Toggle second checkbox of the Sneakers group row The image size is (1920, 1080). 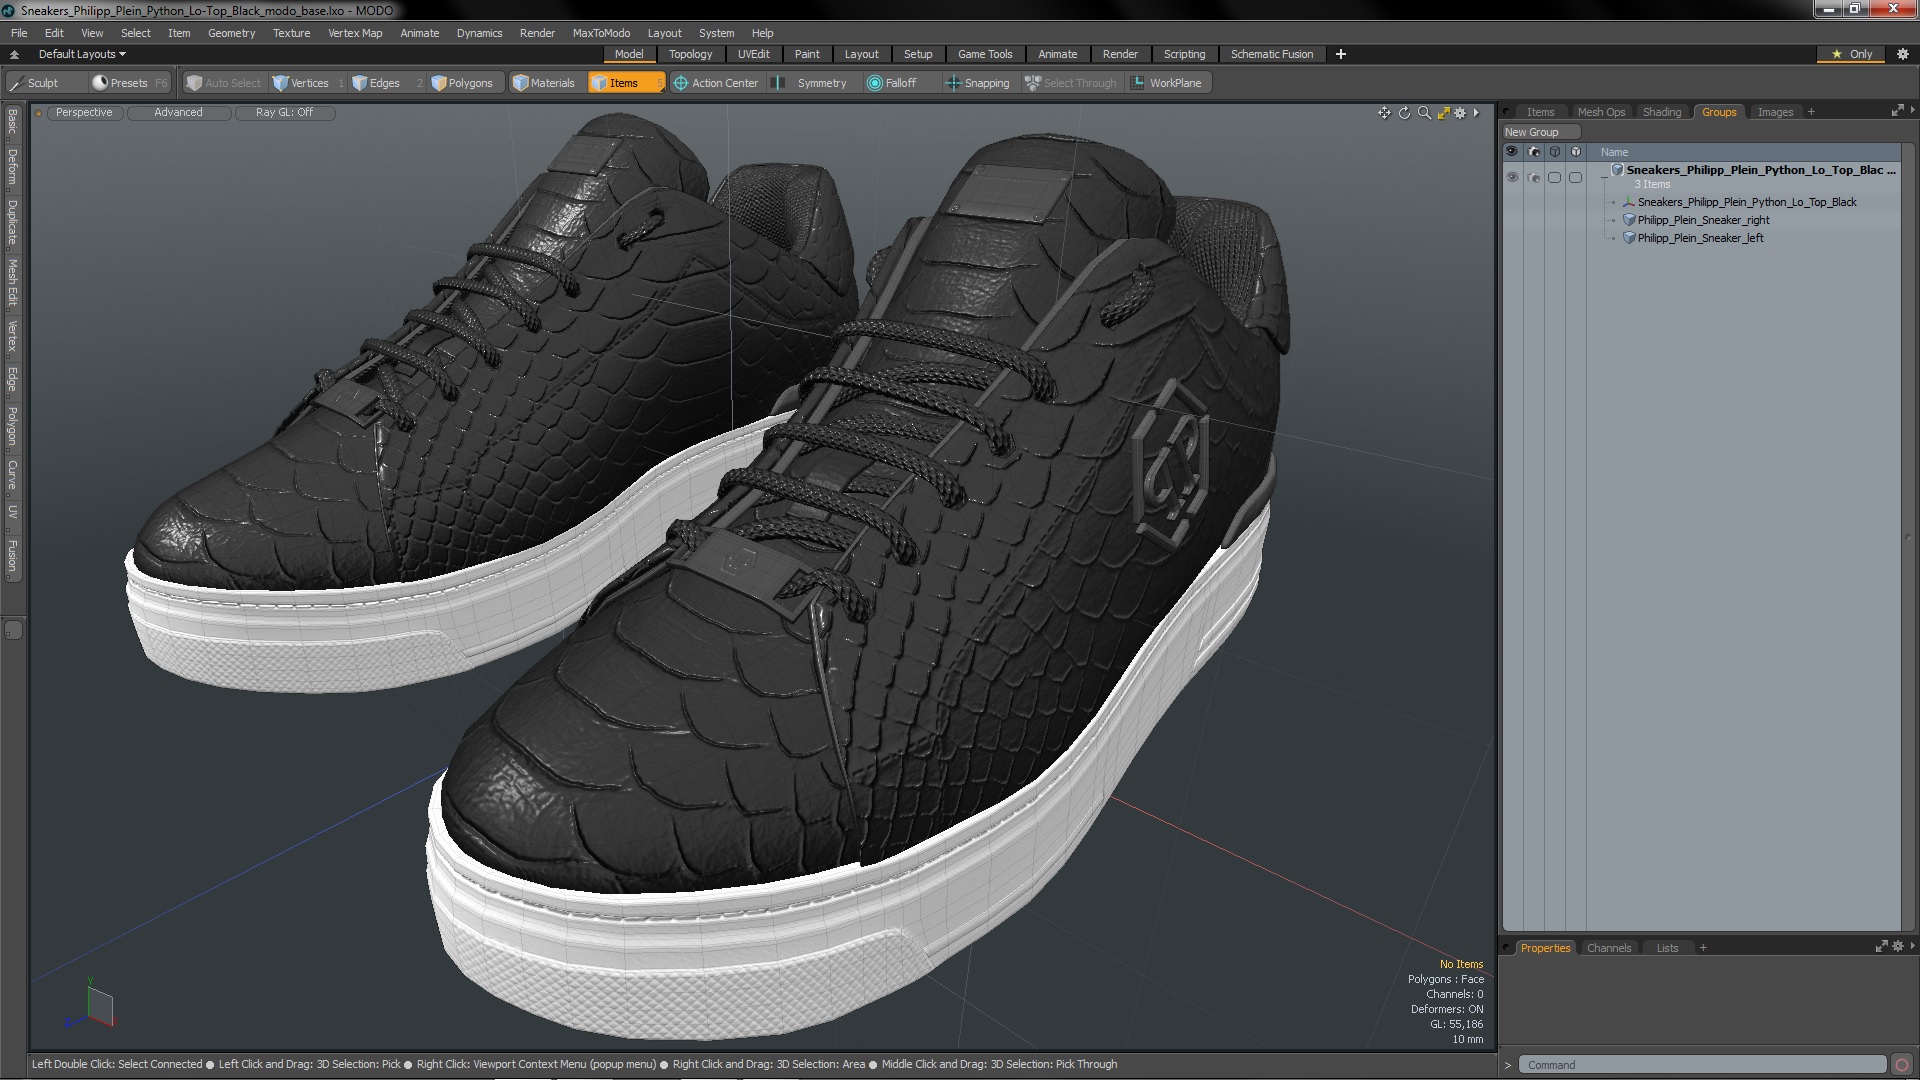pos(1575,178)
